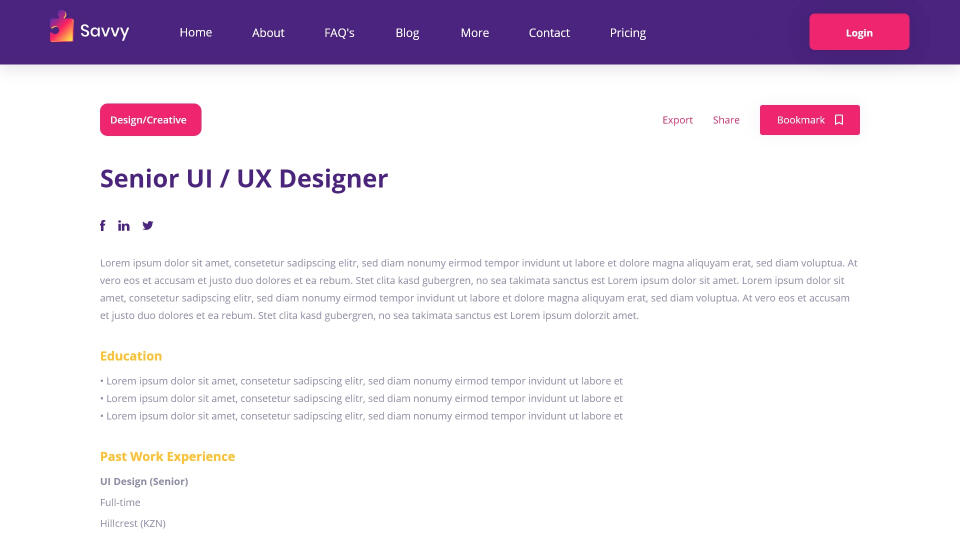Image resolution: width=960 pixels, height=540 pixels.
Task: Share via the LinkedIn icon
Action: [x=124, y=226]
